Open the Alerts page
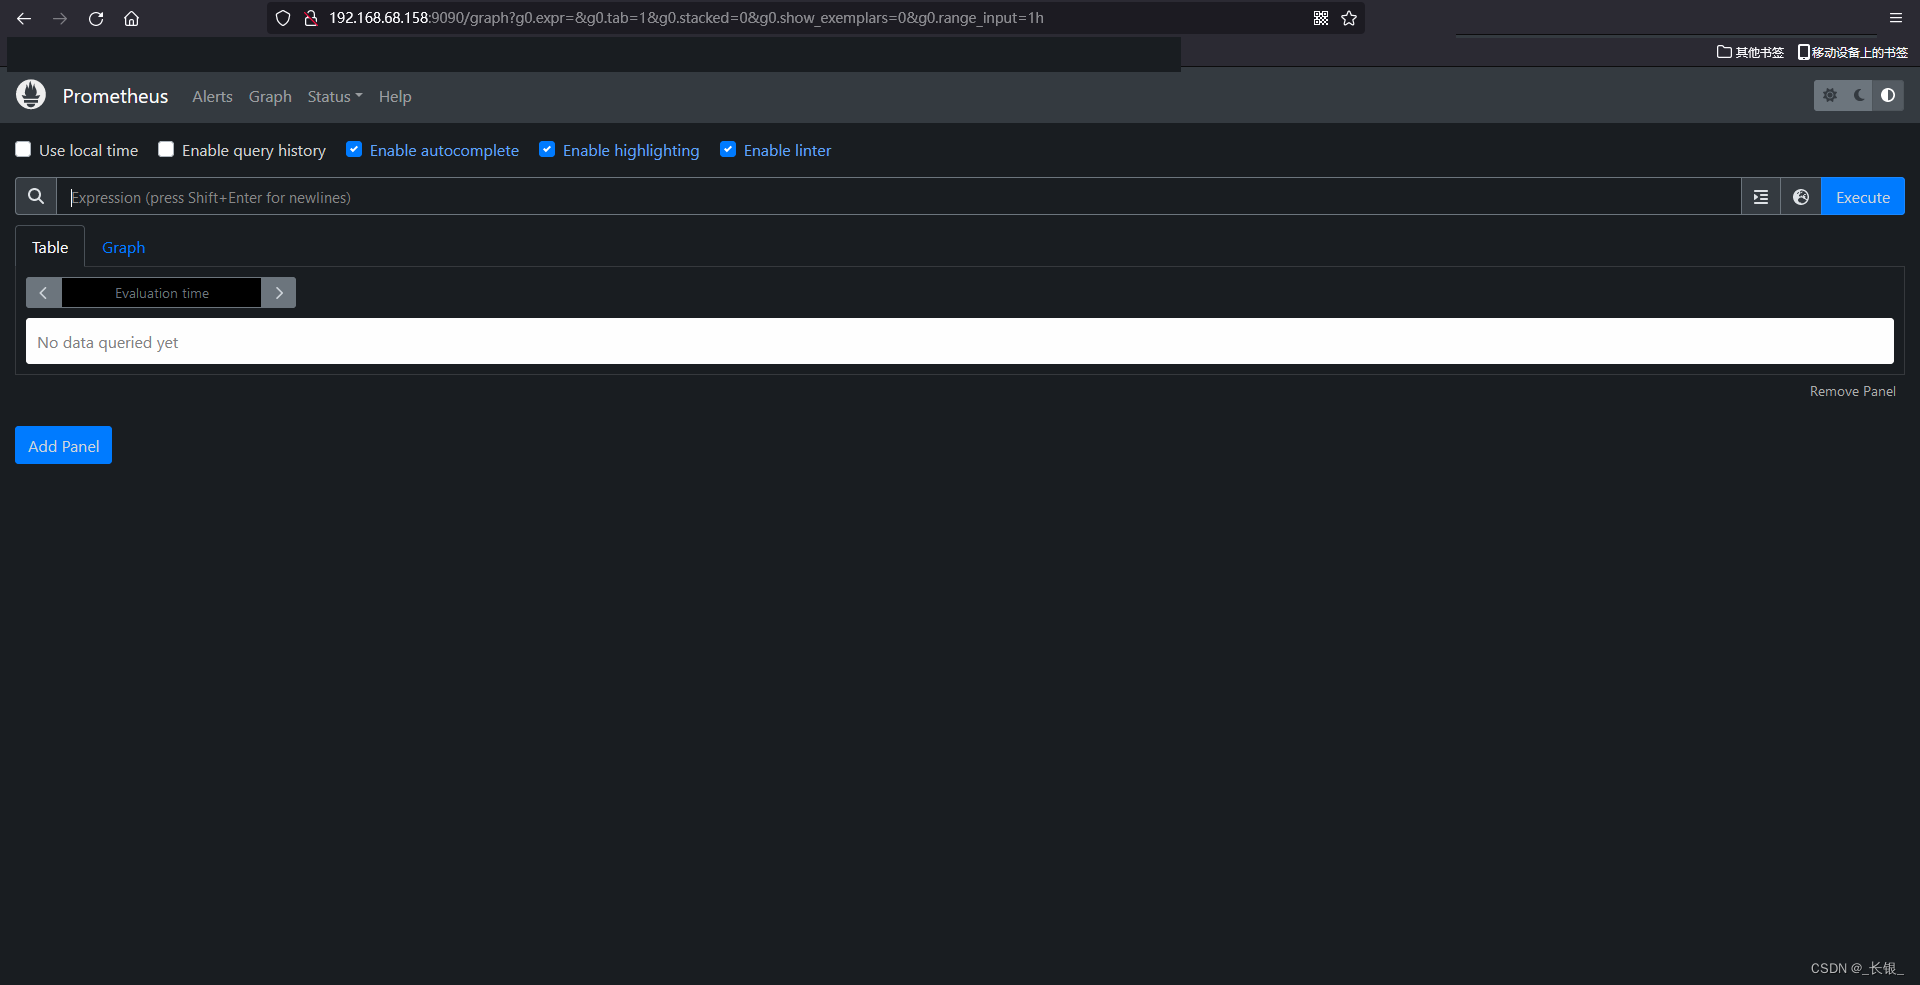The width and height of the screenshot is (1920, 985). pos(212,96)
